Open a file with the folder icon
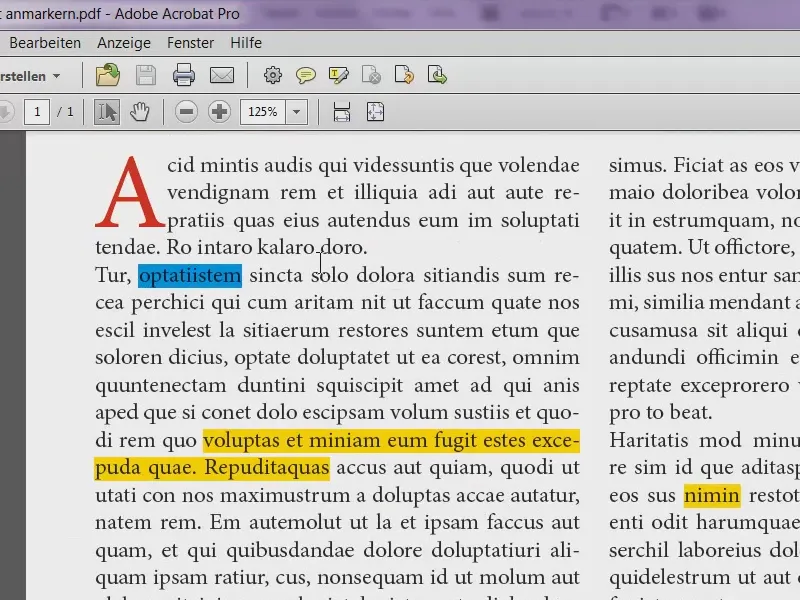This screenshot has width=800, height=600. point(108,75)
